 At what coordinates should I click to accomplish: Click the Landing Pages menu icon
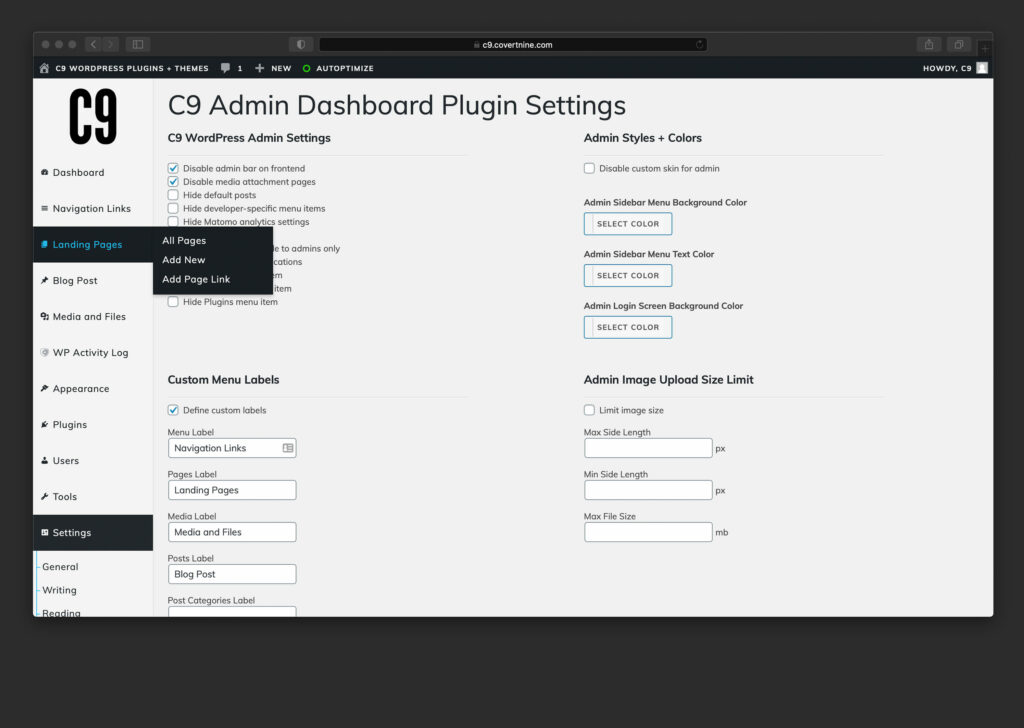(44, 244)
